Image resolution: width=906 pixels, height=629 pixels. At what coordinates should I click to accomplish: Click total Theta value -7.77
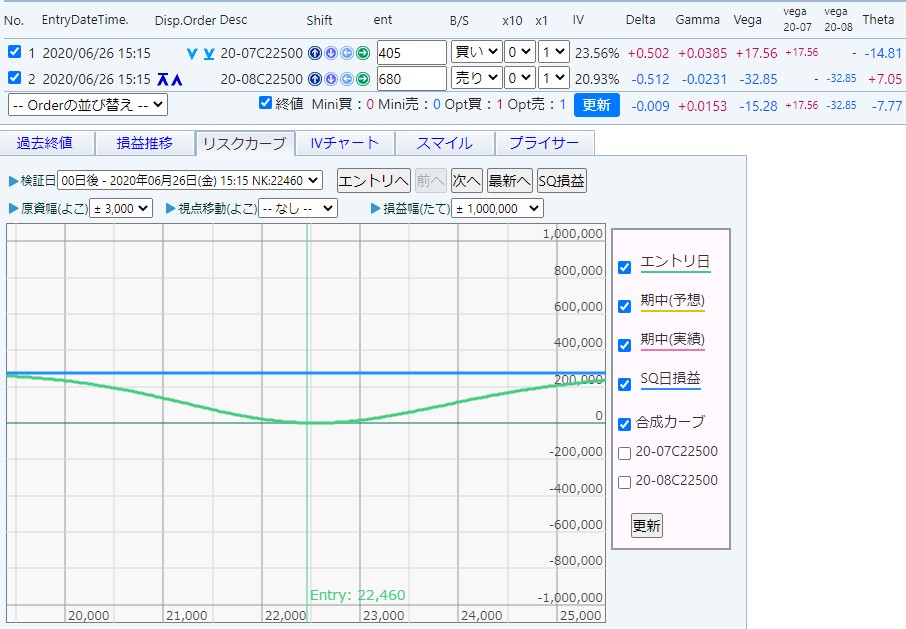887,106
